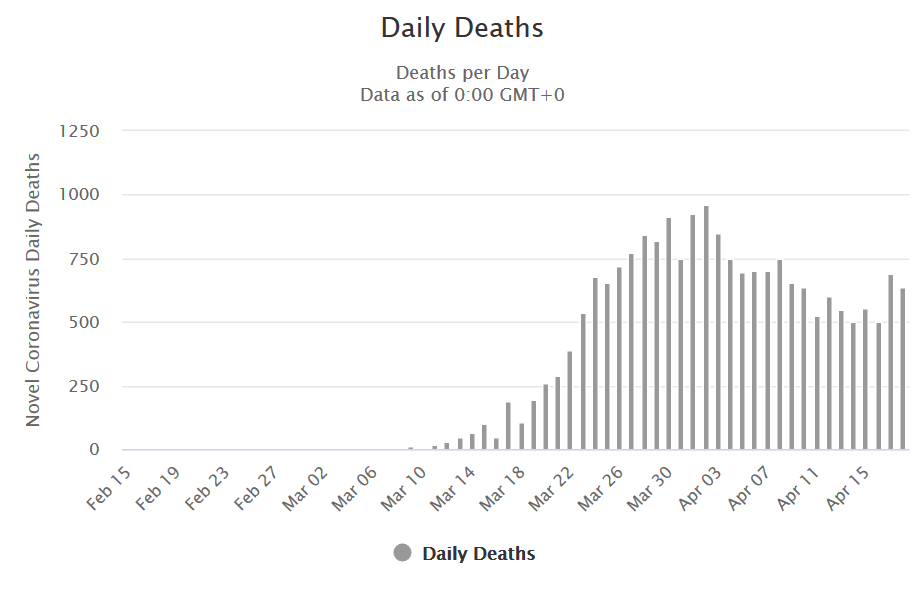
Task: Toggle the Daily Deaths series legend label
Action: [x=478, y=553]
